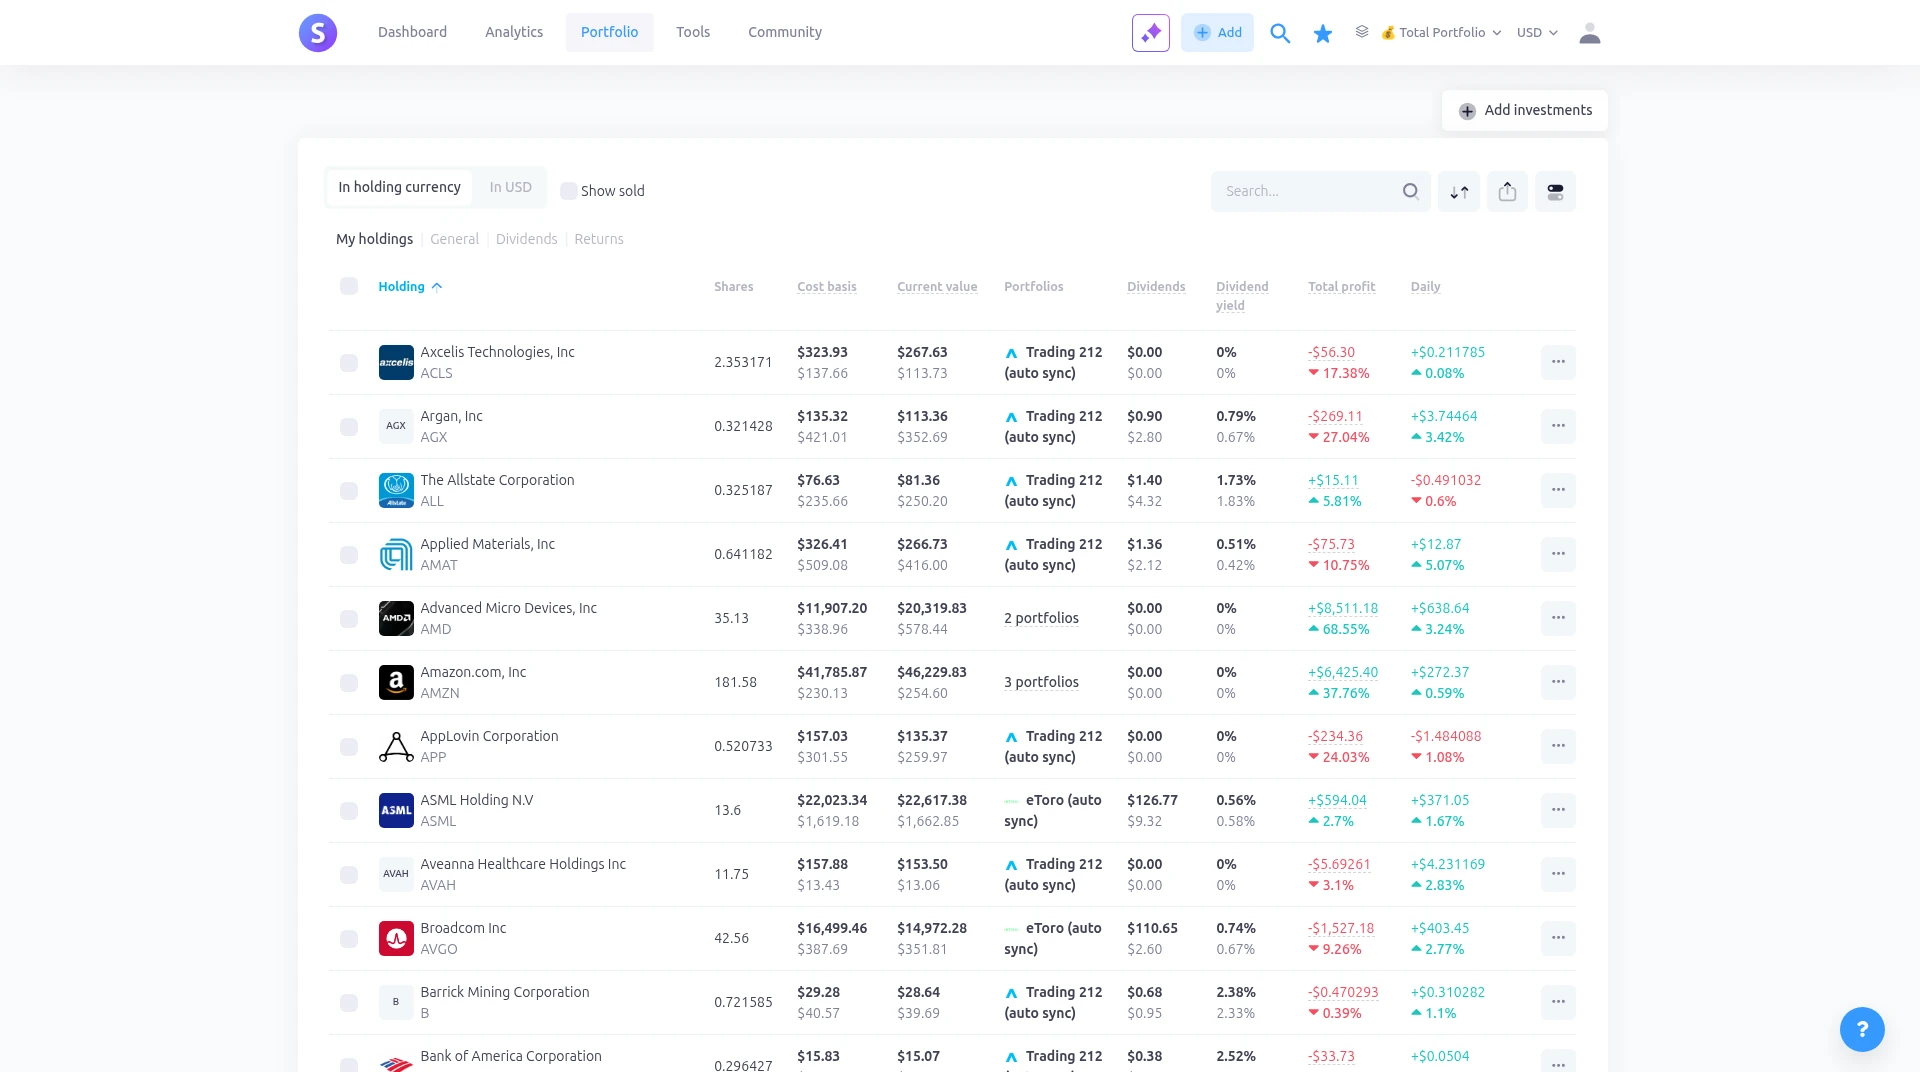Open the AI sparkle assistant icon
Screen dimensions: 1920x1072
[1151, 33]
